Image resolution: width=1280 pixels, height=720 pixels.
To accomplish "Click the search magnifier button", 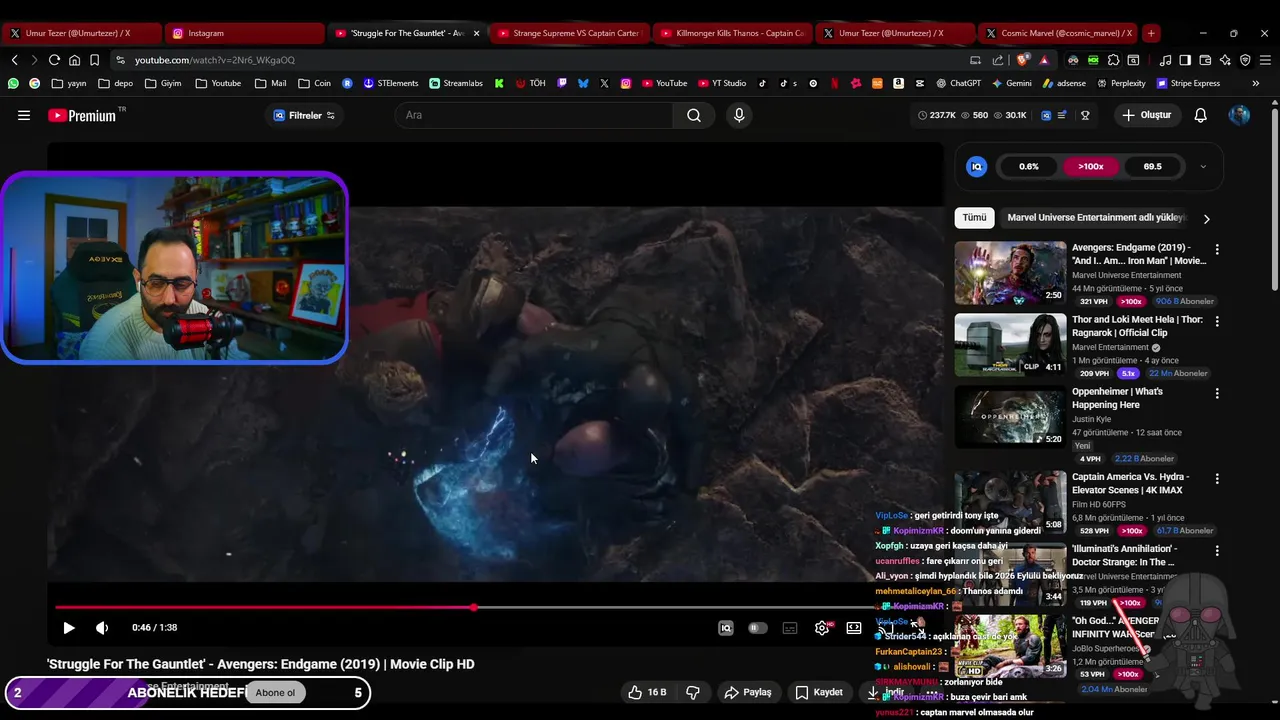I will tap(694, 115).
